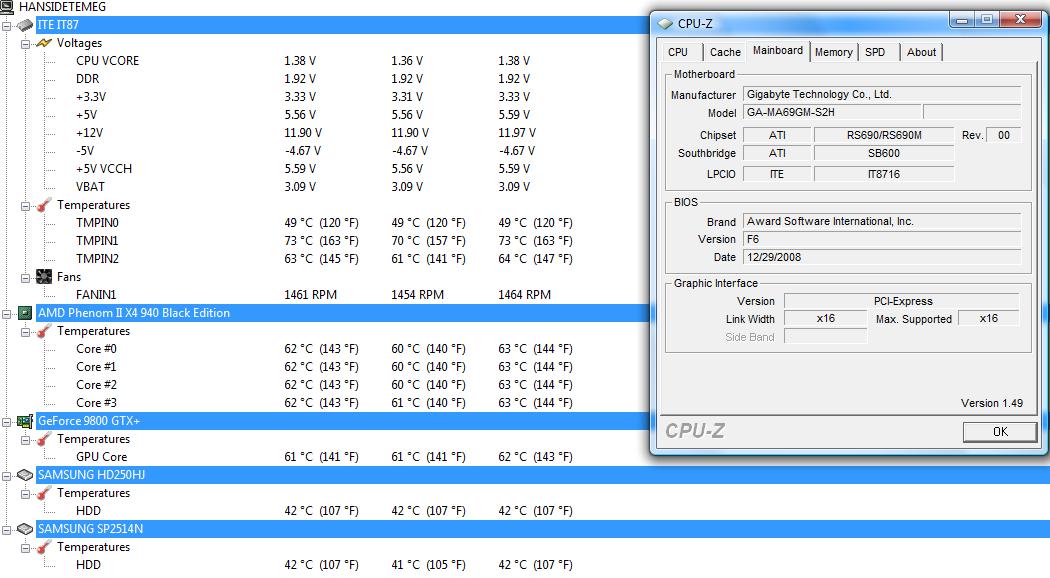Screen dimensions: 1050x578
Task: Click the thermometer icon under SAMSUNG HD250HJ
Action: [x=44, y=493]
